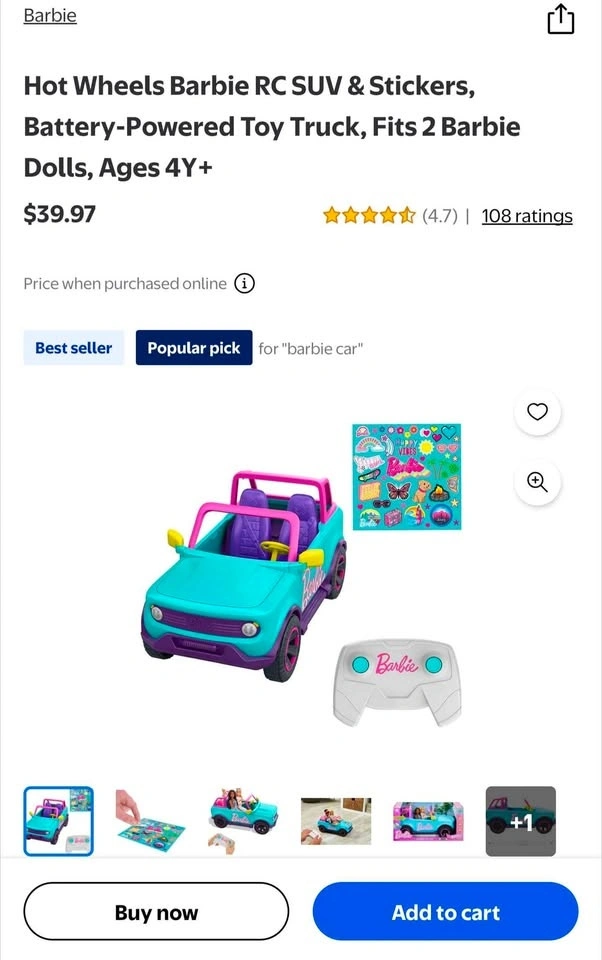Select packaged box thumbnail

click(428, 821)
